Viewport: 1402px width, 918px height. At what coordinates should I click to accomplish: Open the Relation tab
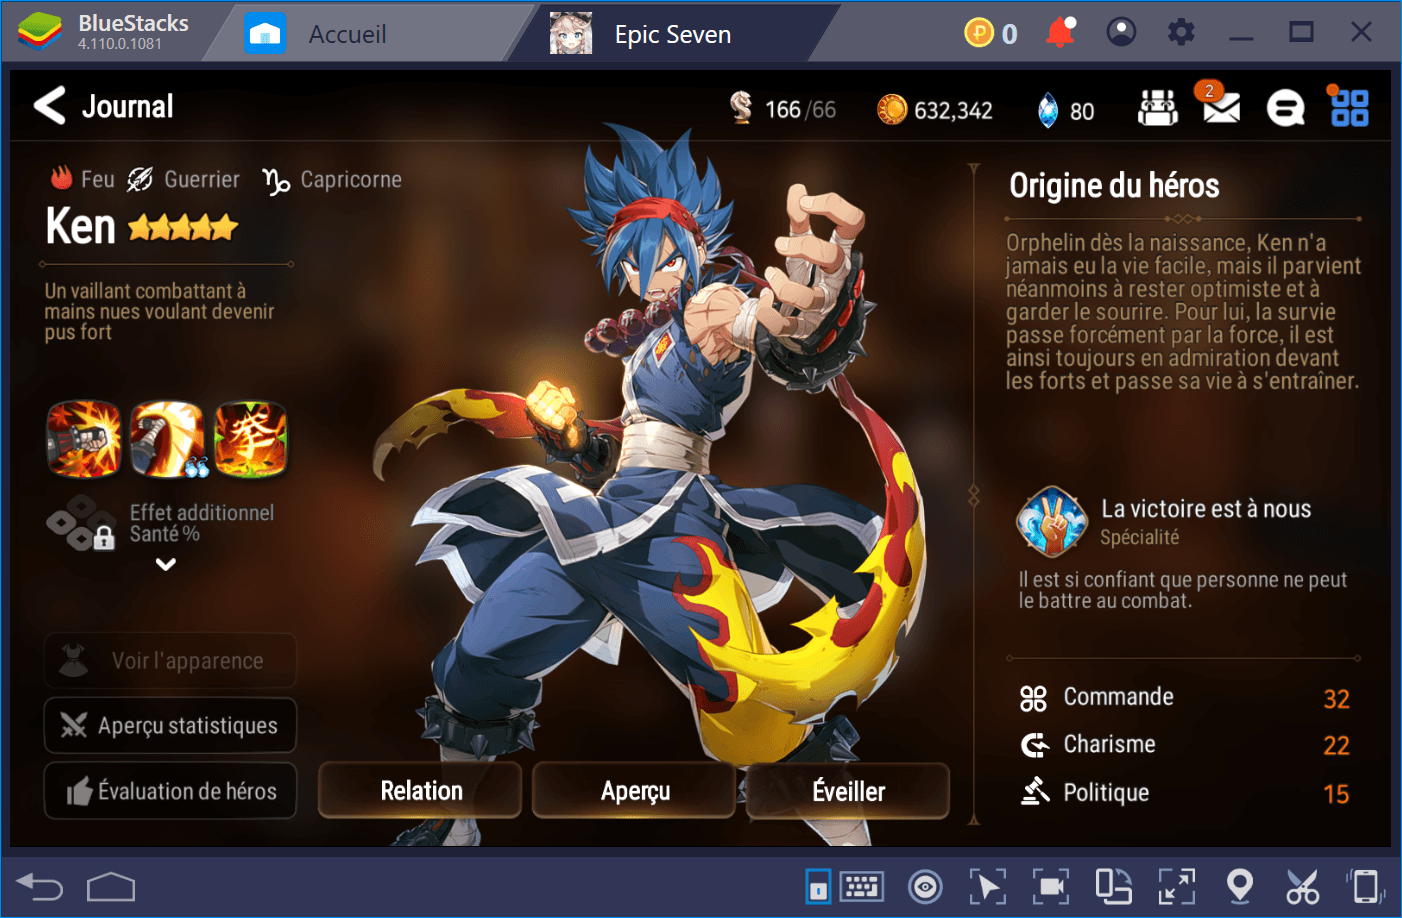[x=421, y=791]
